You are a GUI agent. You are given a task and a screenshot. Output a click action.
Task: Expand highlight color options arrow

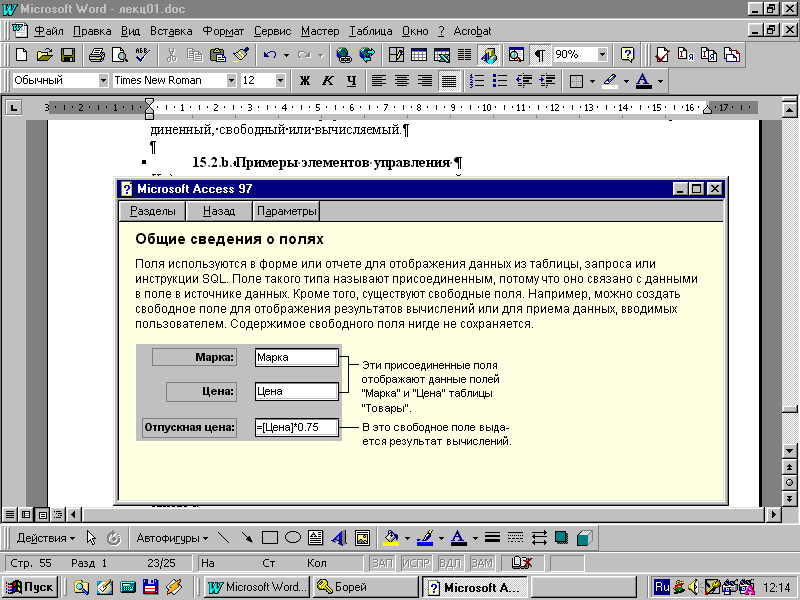pos(626,81)
